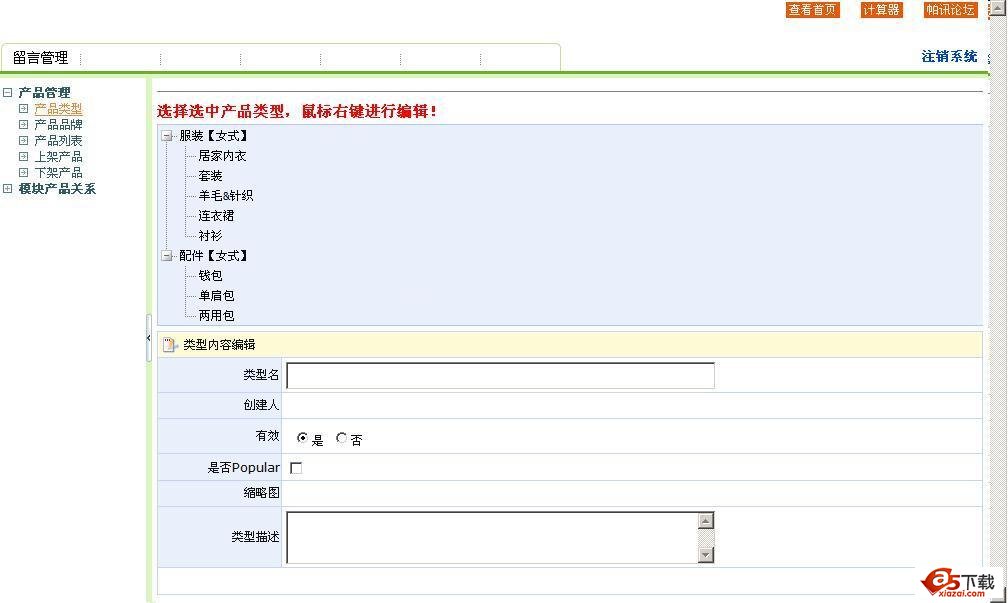Select the 是 radio for 有效
This screenshot has width=1008, height=603.
tap(302, 438)
